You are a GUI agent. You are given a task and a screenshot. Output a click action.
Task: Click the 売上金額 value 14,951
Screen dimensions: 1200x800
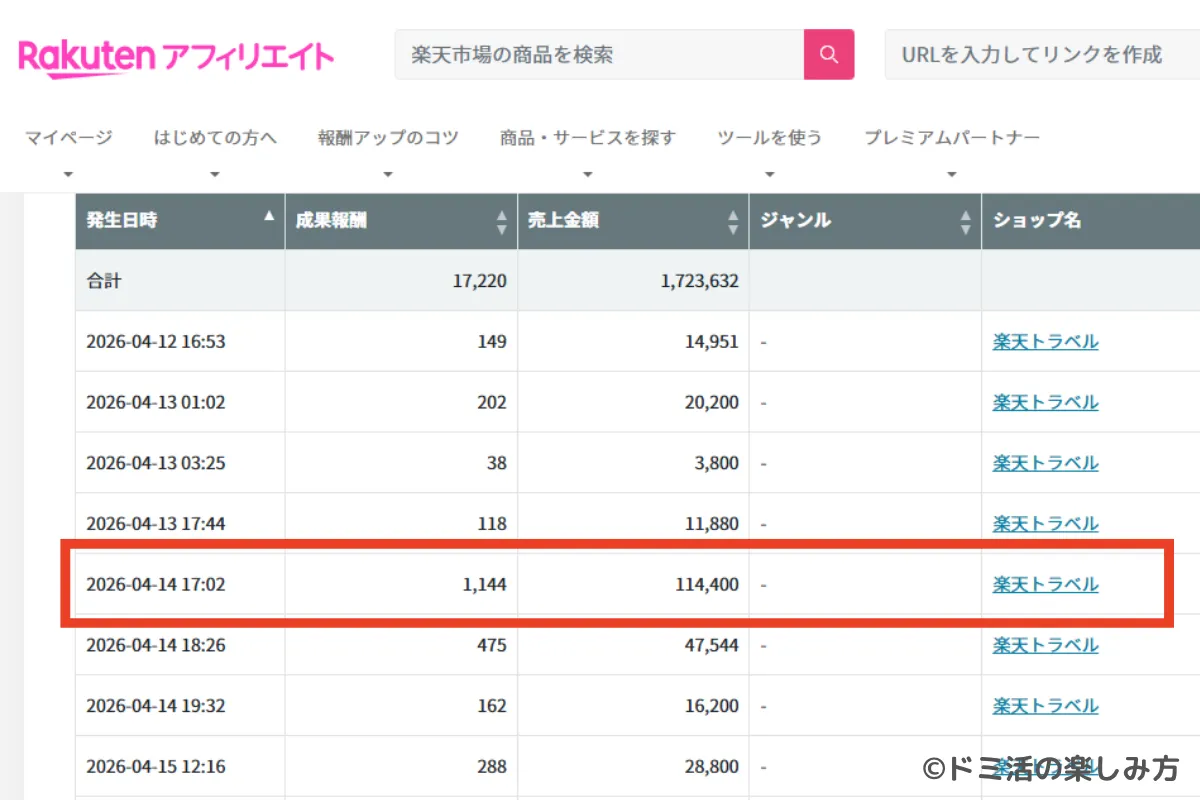(x=712, y=342)
